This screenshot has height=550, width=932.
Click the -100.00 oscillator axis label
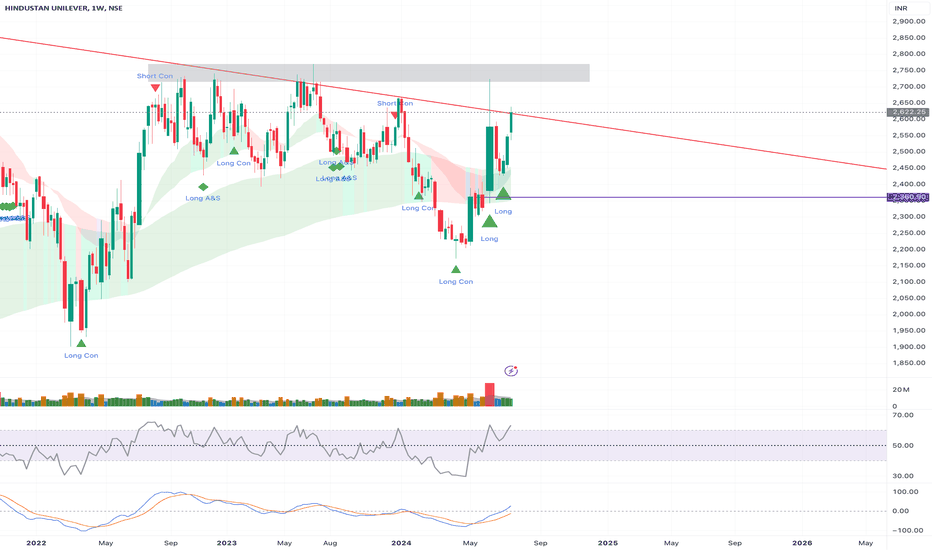click(907, 530)
